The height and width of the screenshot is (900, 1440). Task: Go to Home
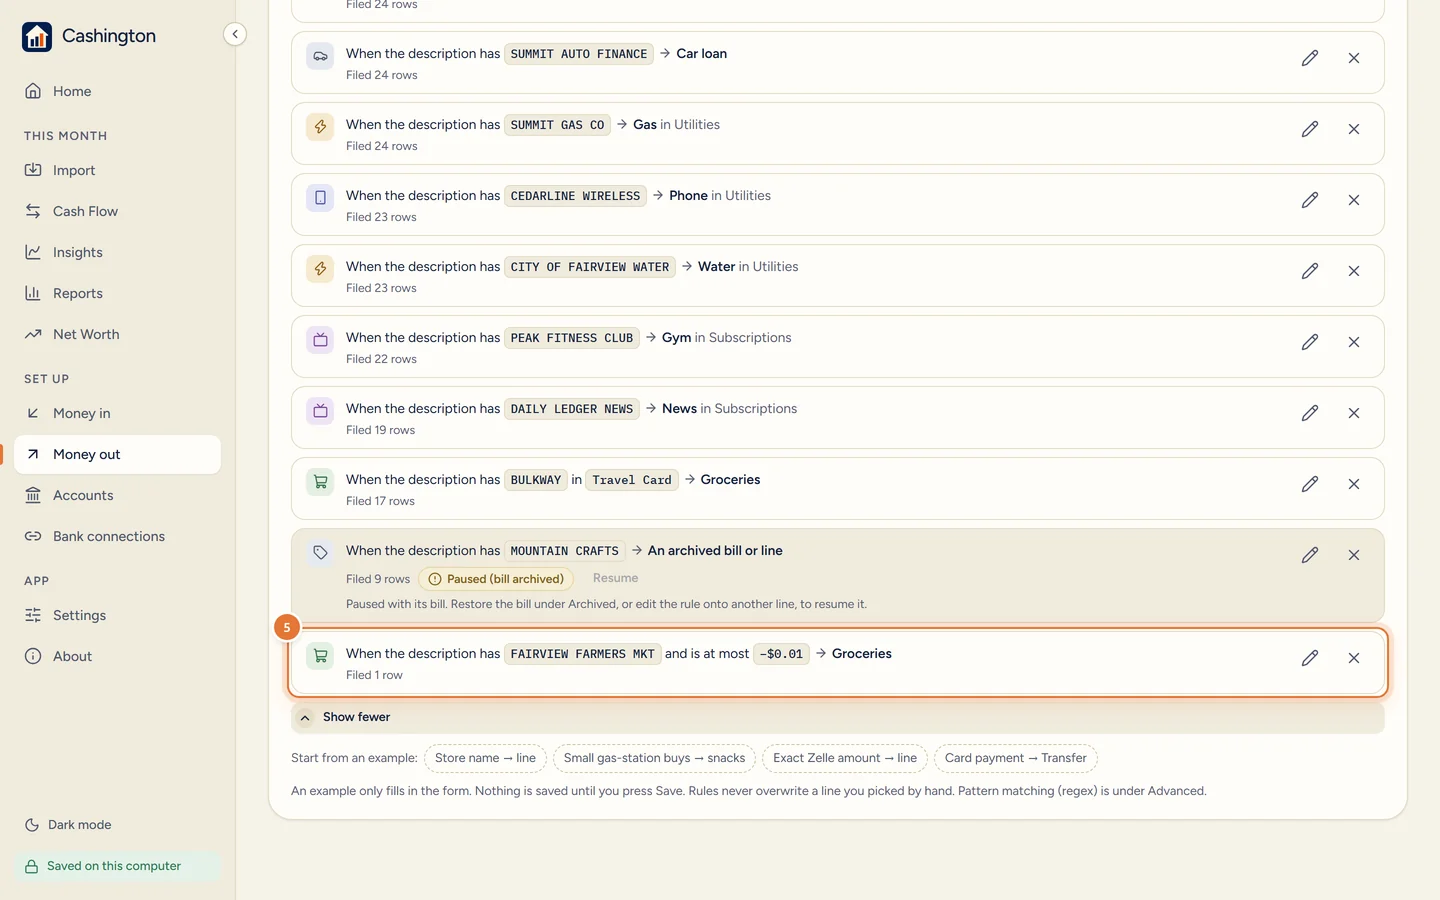point(118,91)
